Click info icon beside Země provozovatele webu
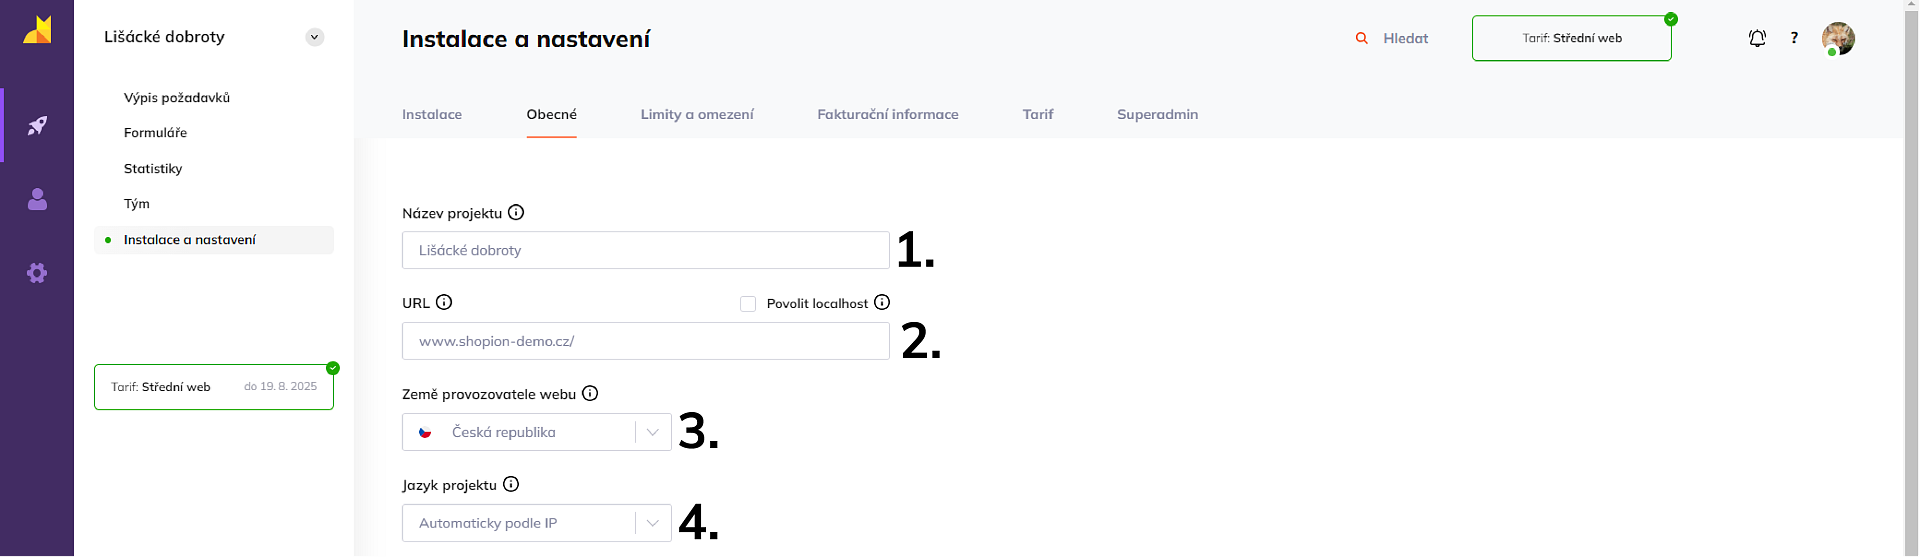The height and width of the screenshot is (557, 1920). 590,393
